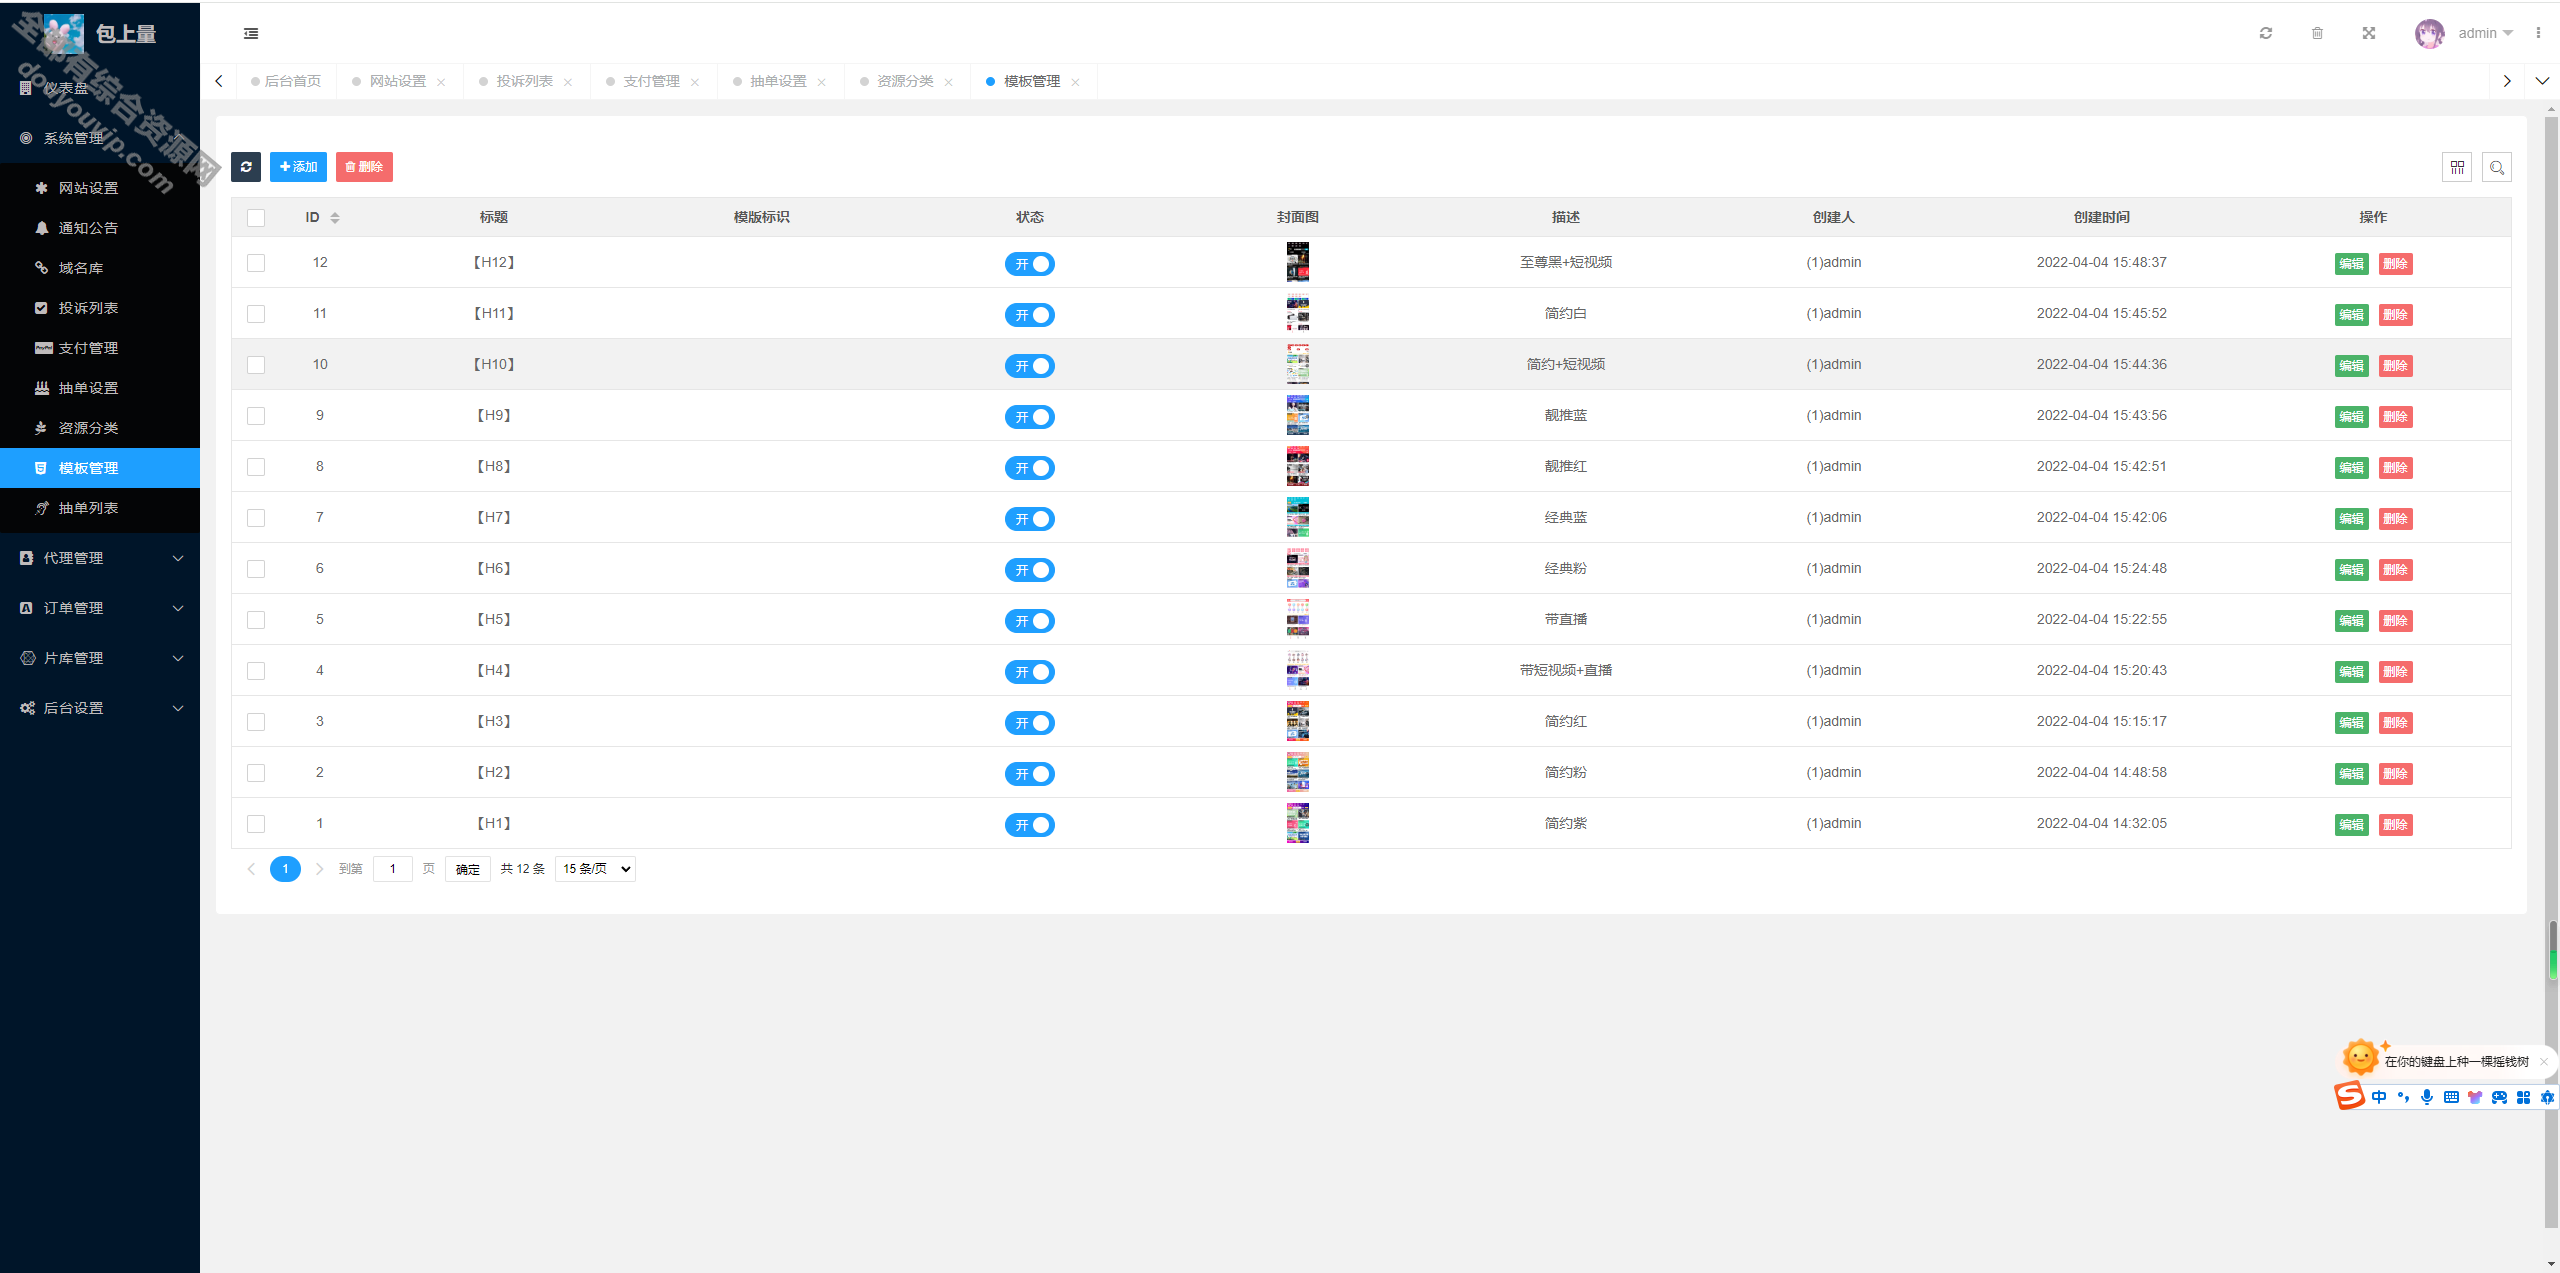Check the checkbox for row ID 12
The height and width of the screenshot is (1273, 2560).
pyautogui.click(x=256, y=263)
